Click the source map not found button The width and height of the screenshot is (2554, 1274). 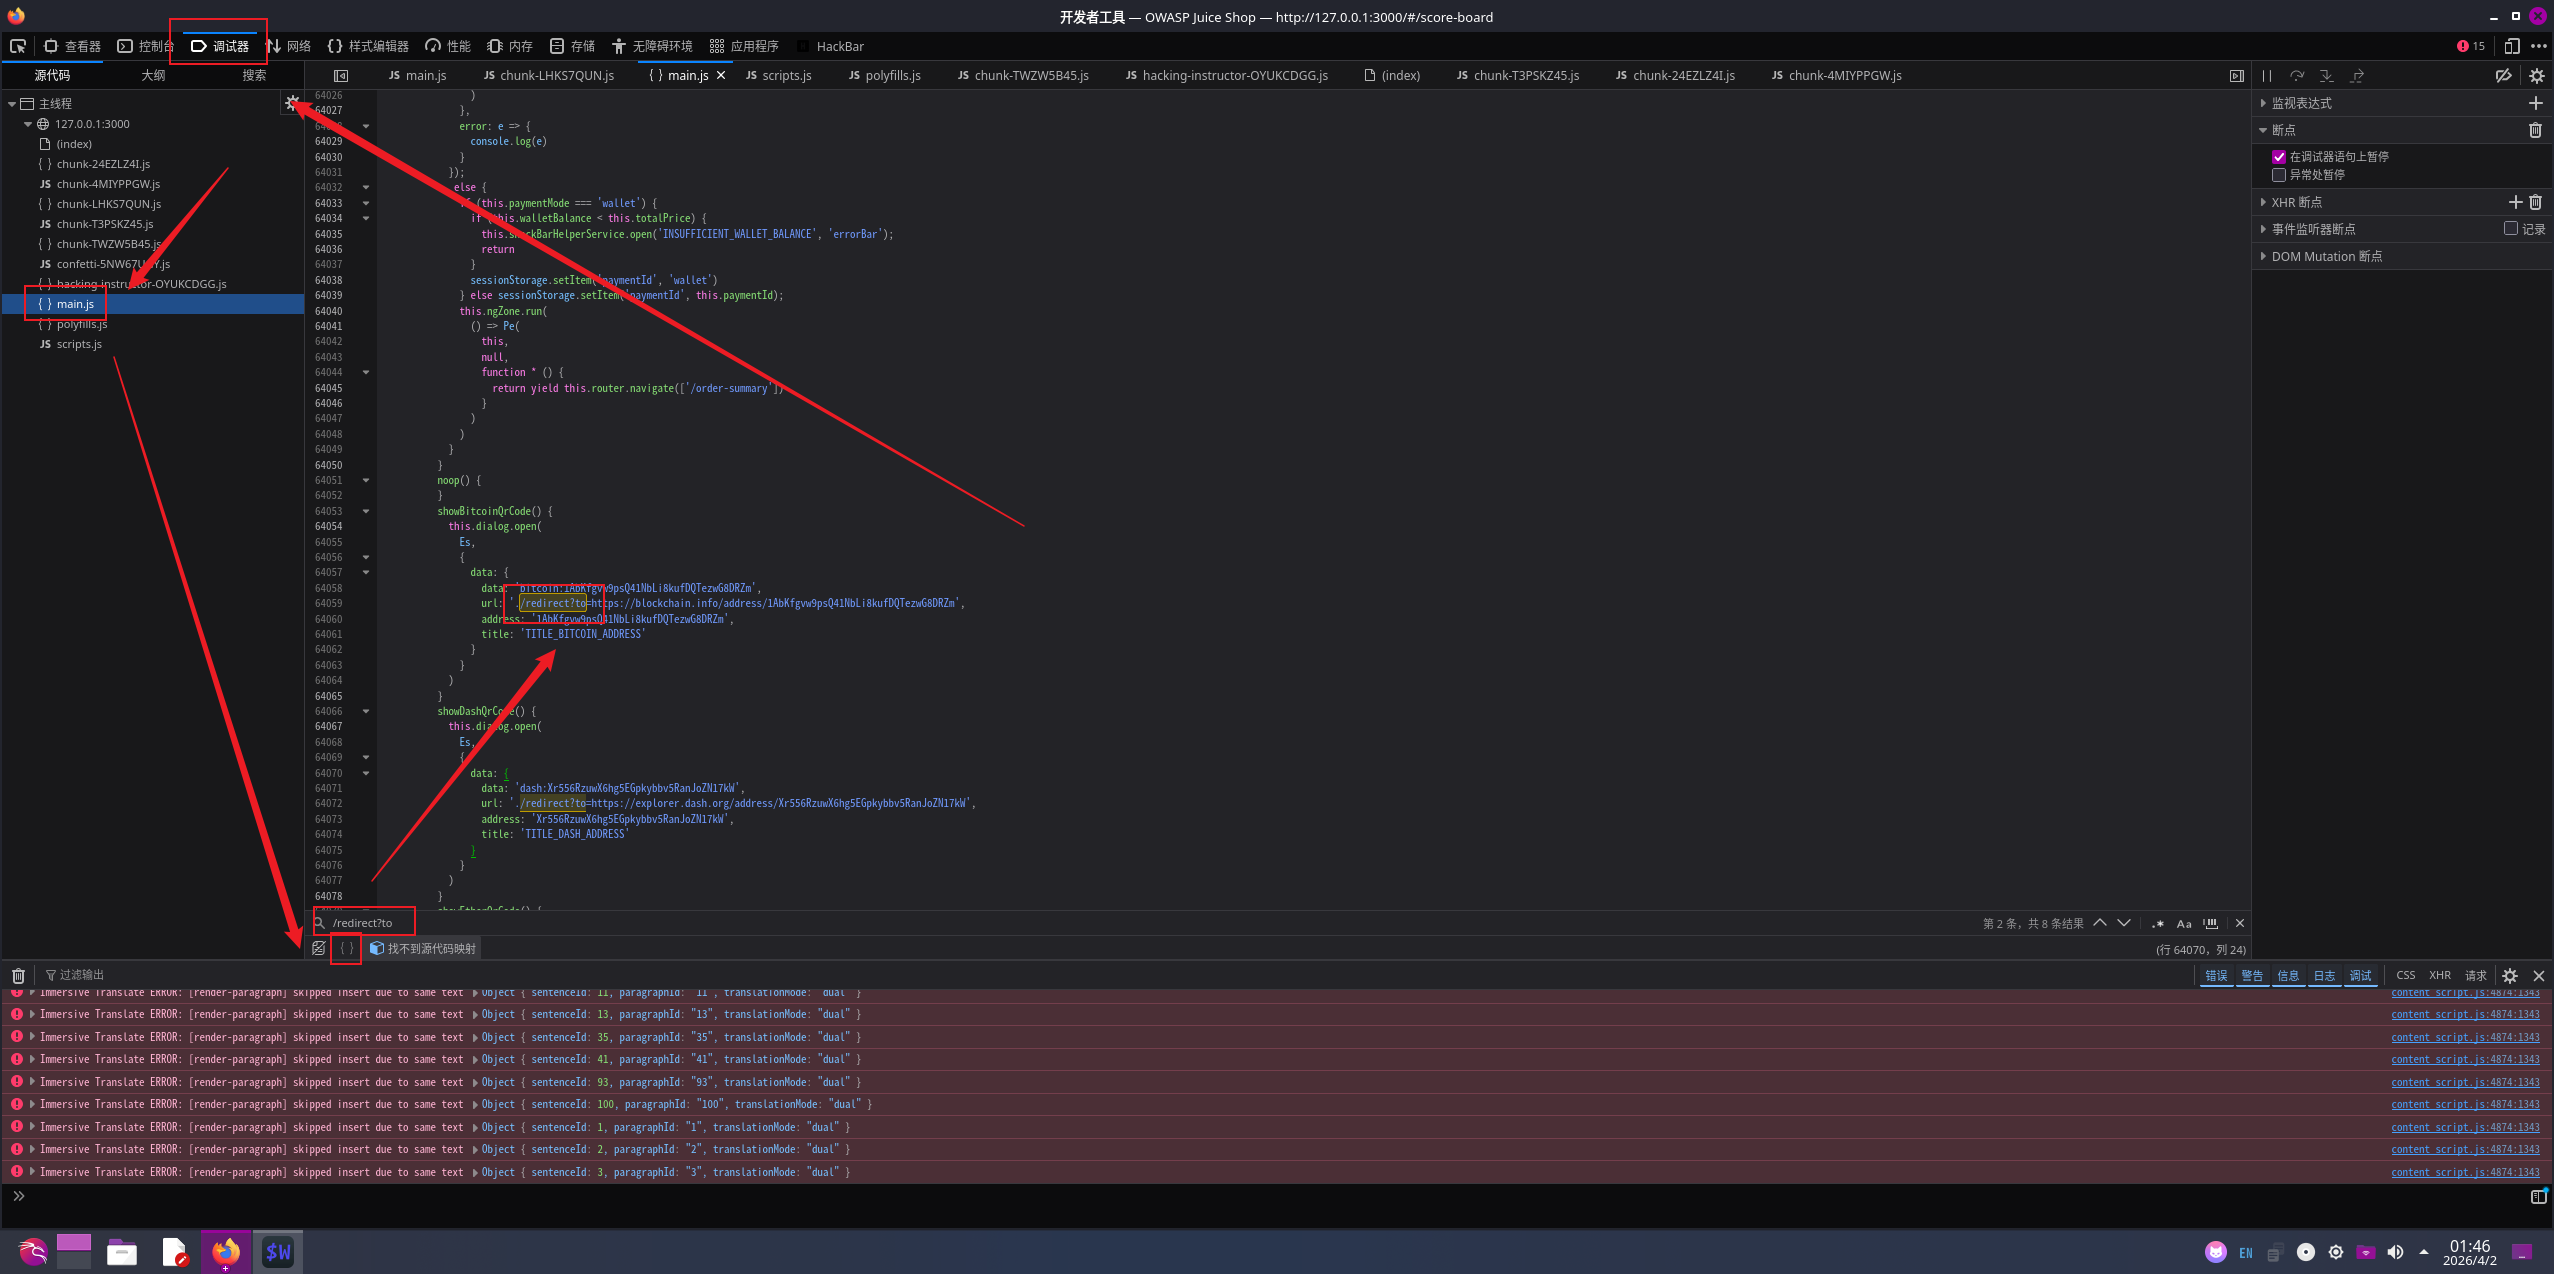[x=422, y=948]
